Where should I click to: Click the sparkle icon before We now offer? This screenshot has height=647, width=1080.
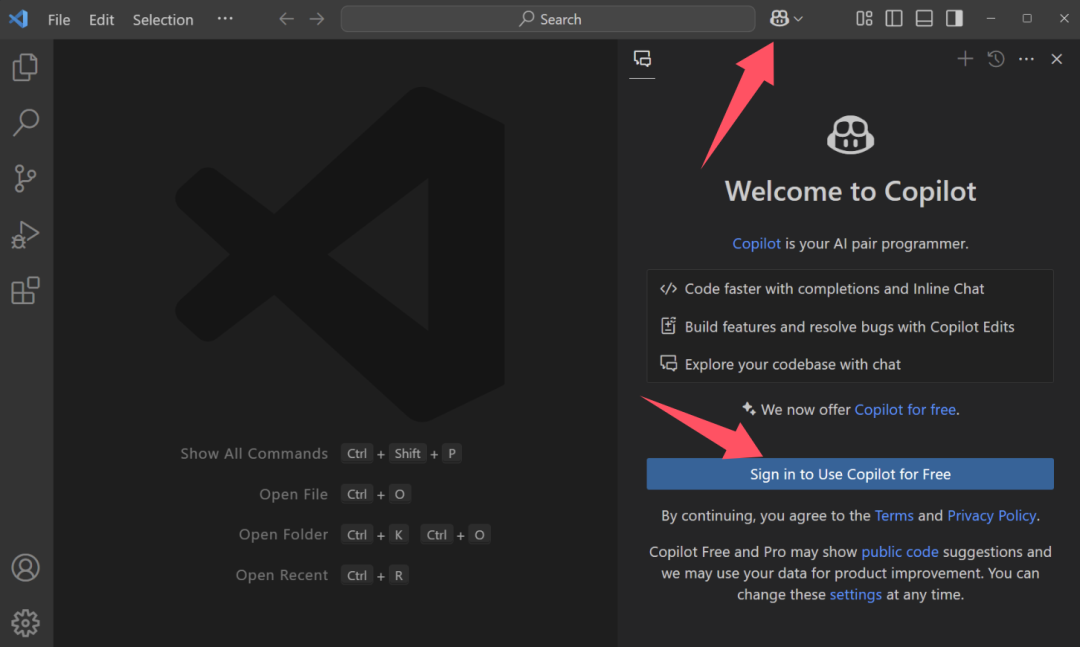point(749,409)
